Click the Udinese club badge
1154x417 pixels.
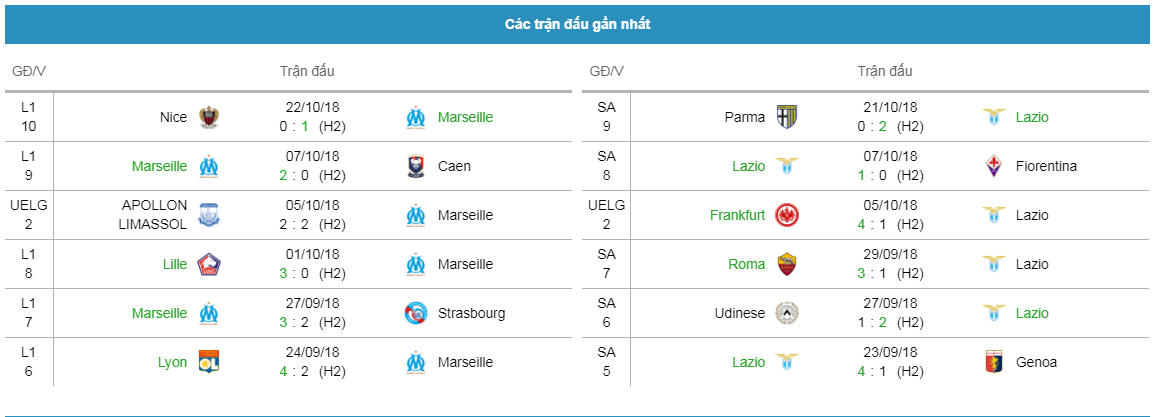pos(787,313)
